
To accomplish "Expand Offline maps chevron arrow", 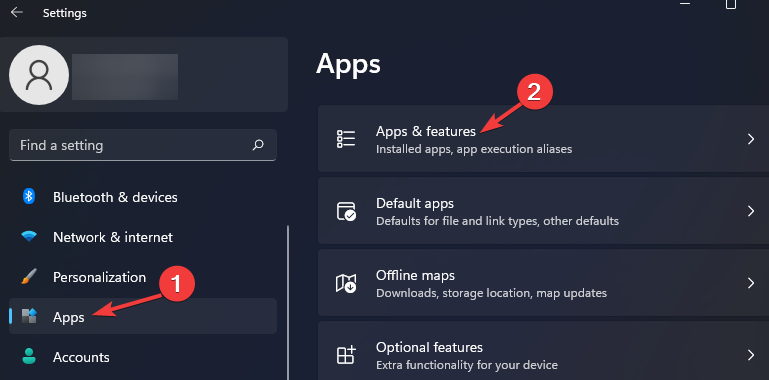I will [750, 283].
